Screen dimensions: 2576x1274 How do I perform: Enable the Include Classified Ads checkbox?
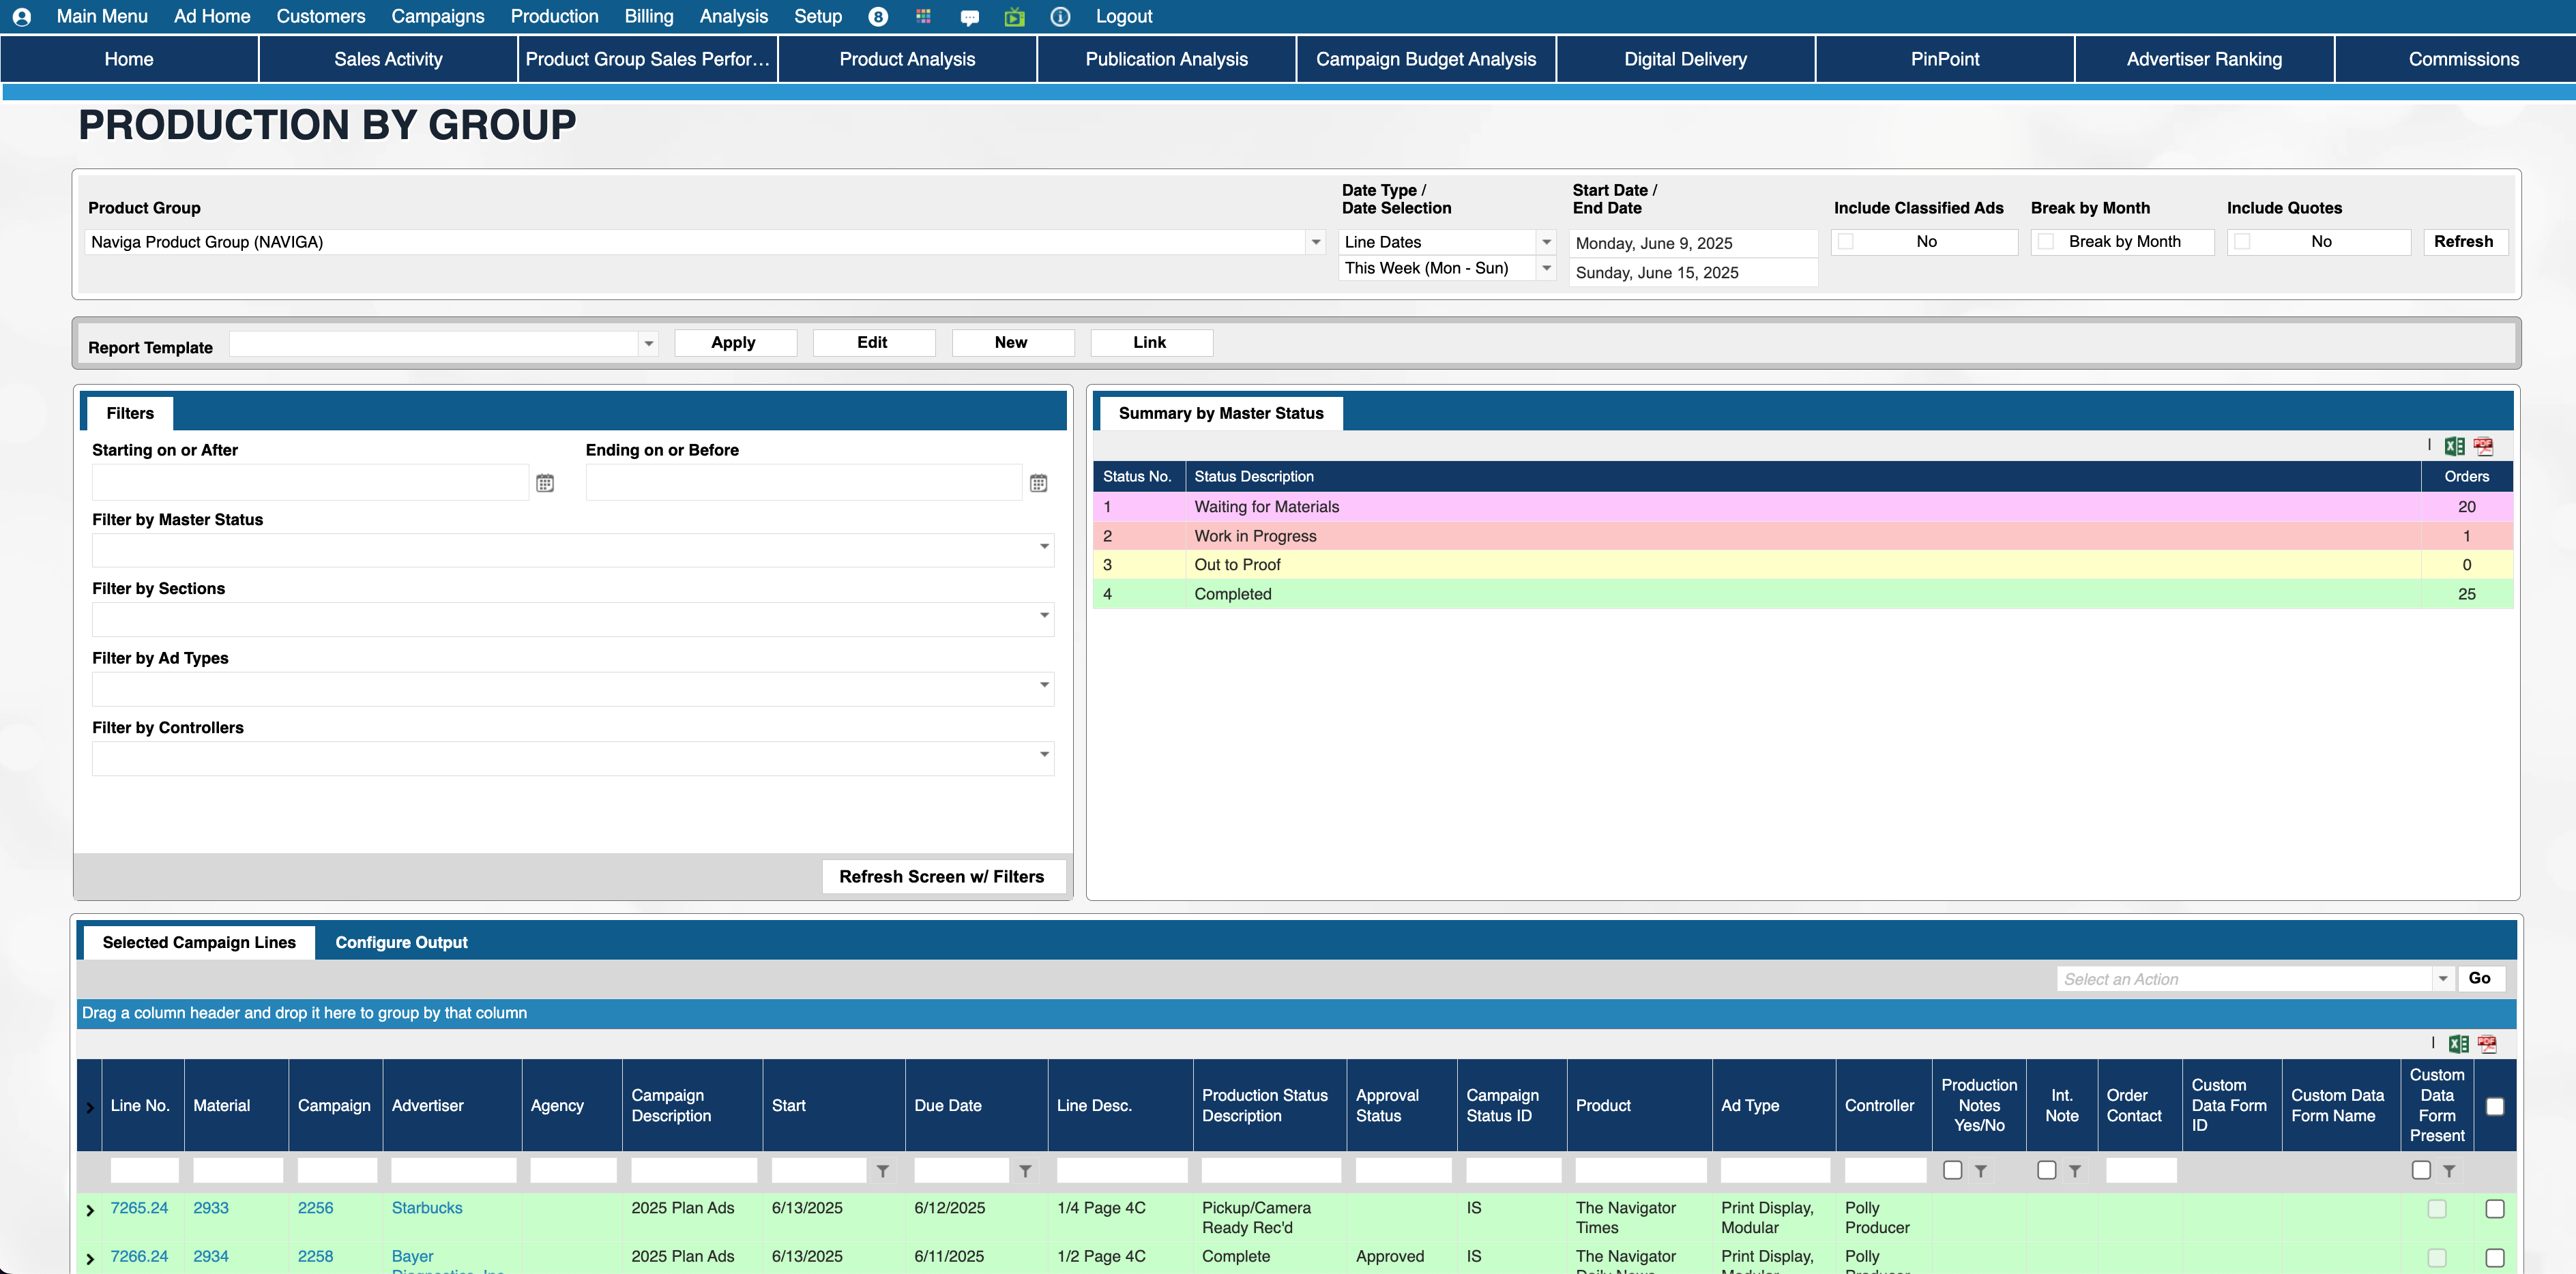1846,242
